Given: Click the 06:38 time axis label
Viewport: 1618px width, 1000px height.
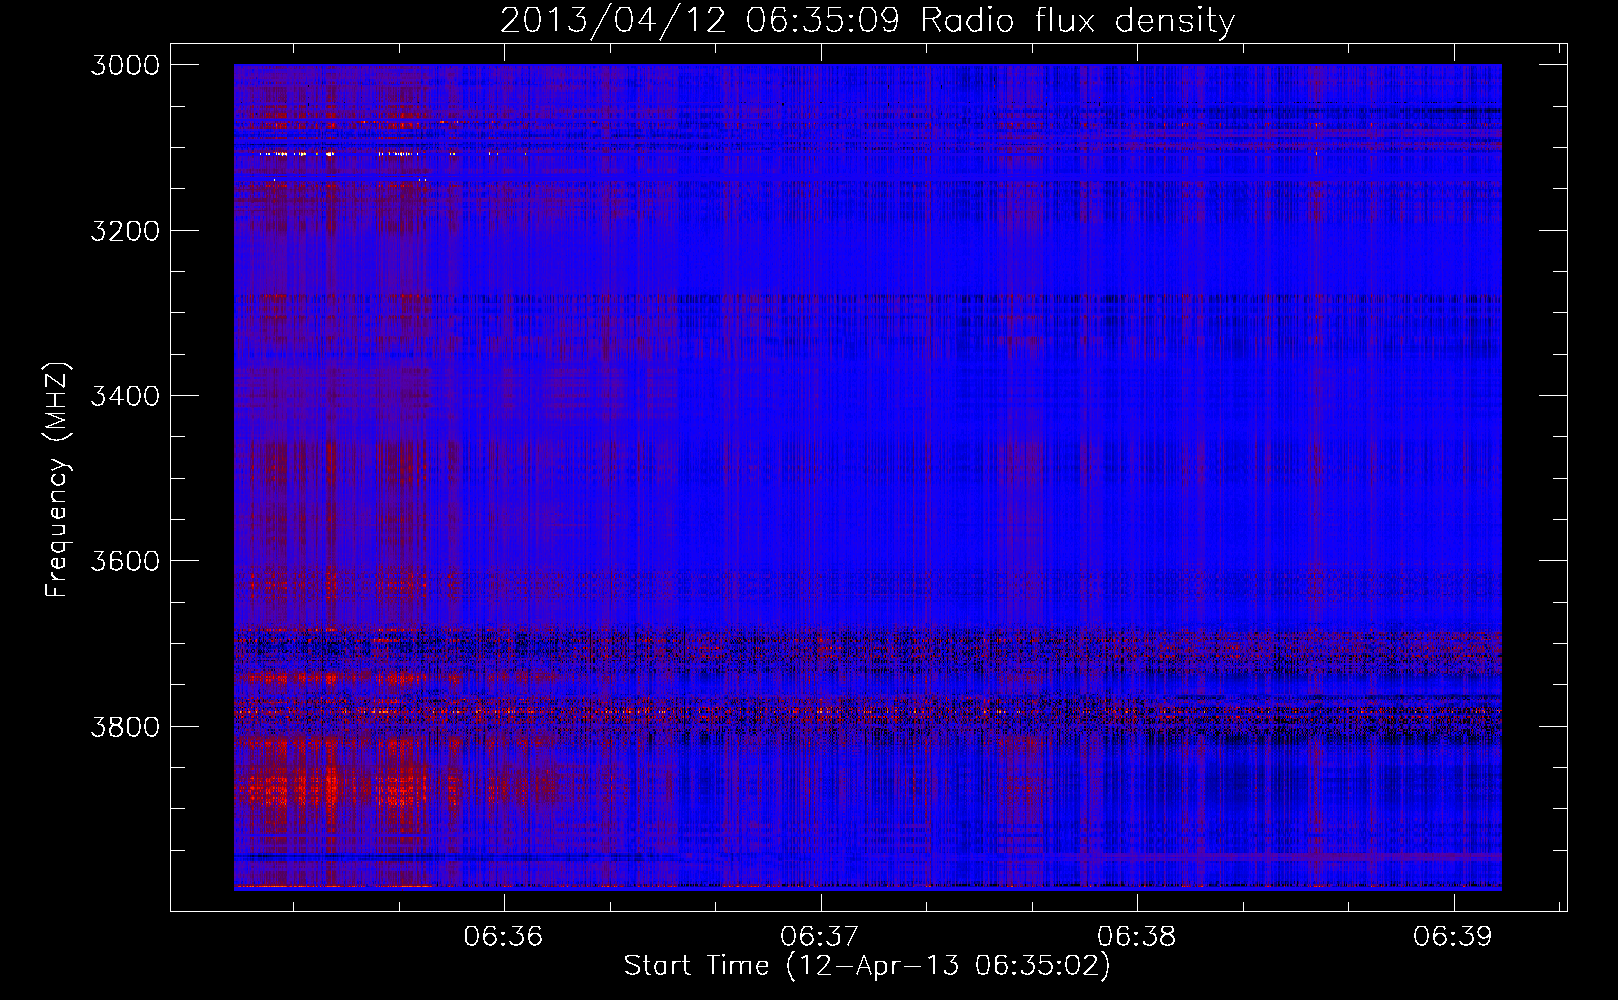Looking at the screenshot, I should tap(1137, 936).
